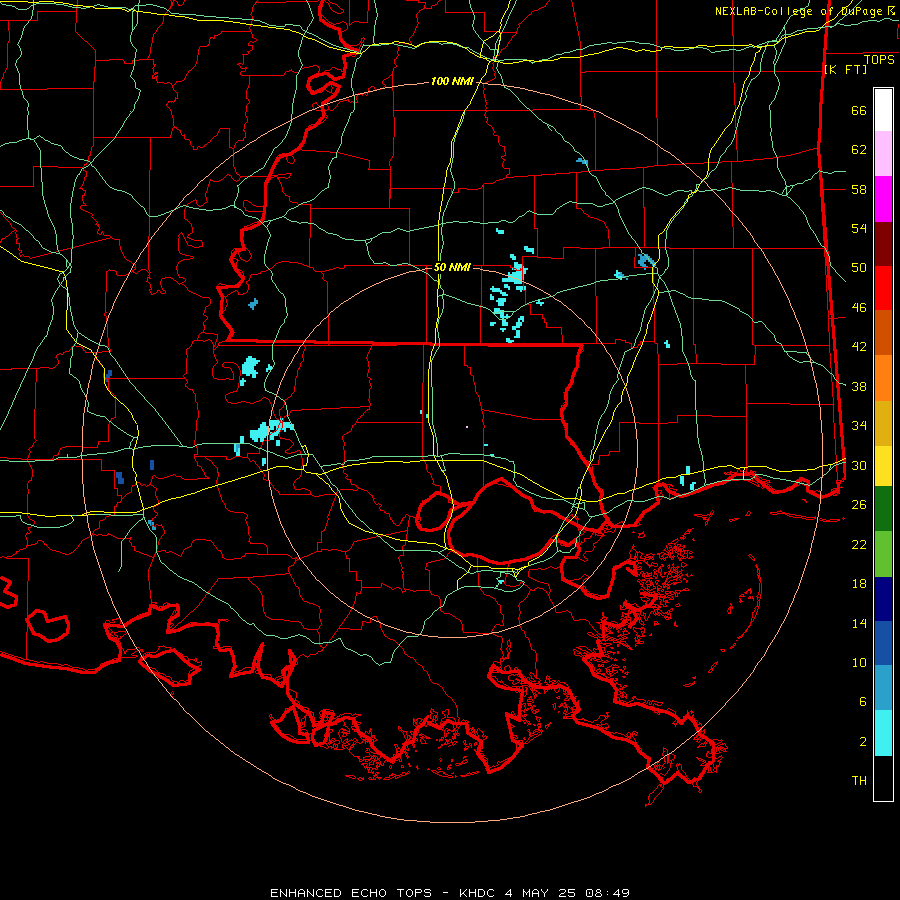Click the '50 NMI' range ring label
The height and width of the screenshot is (900, 900).
pyautogui.click(x=452, y=267)
